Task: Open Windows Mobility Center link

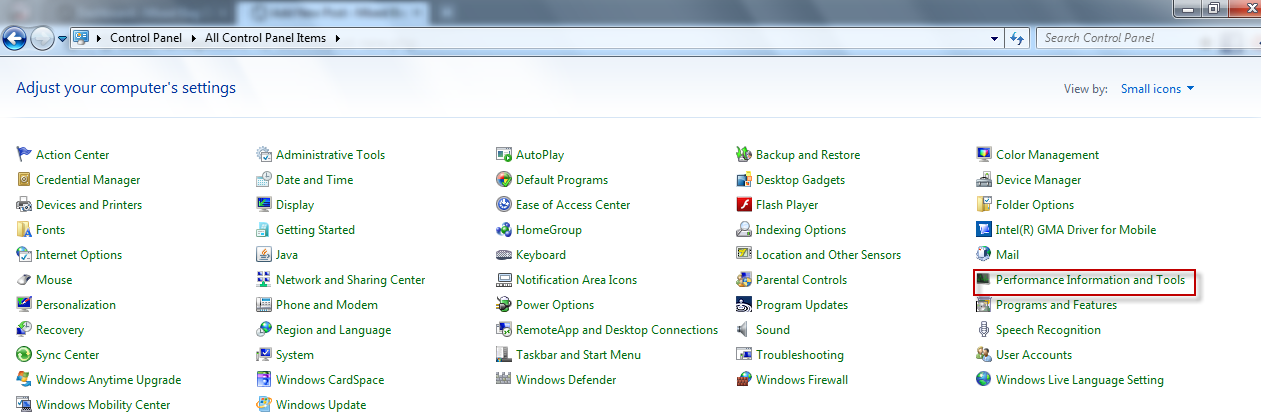Action: click(103, 405)
